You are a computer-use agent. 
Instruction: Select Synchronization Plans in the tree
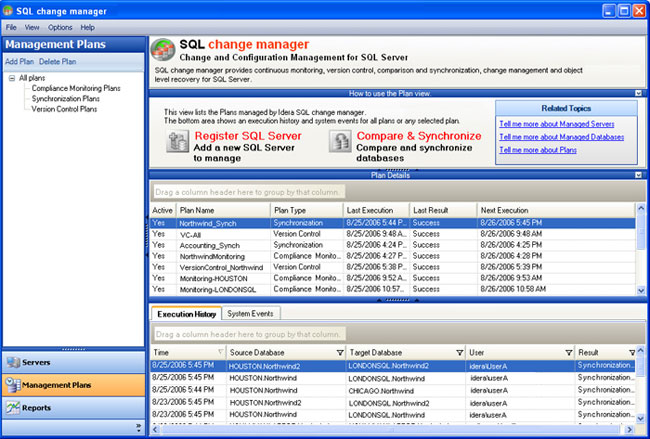(65, 99)
